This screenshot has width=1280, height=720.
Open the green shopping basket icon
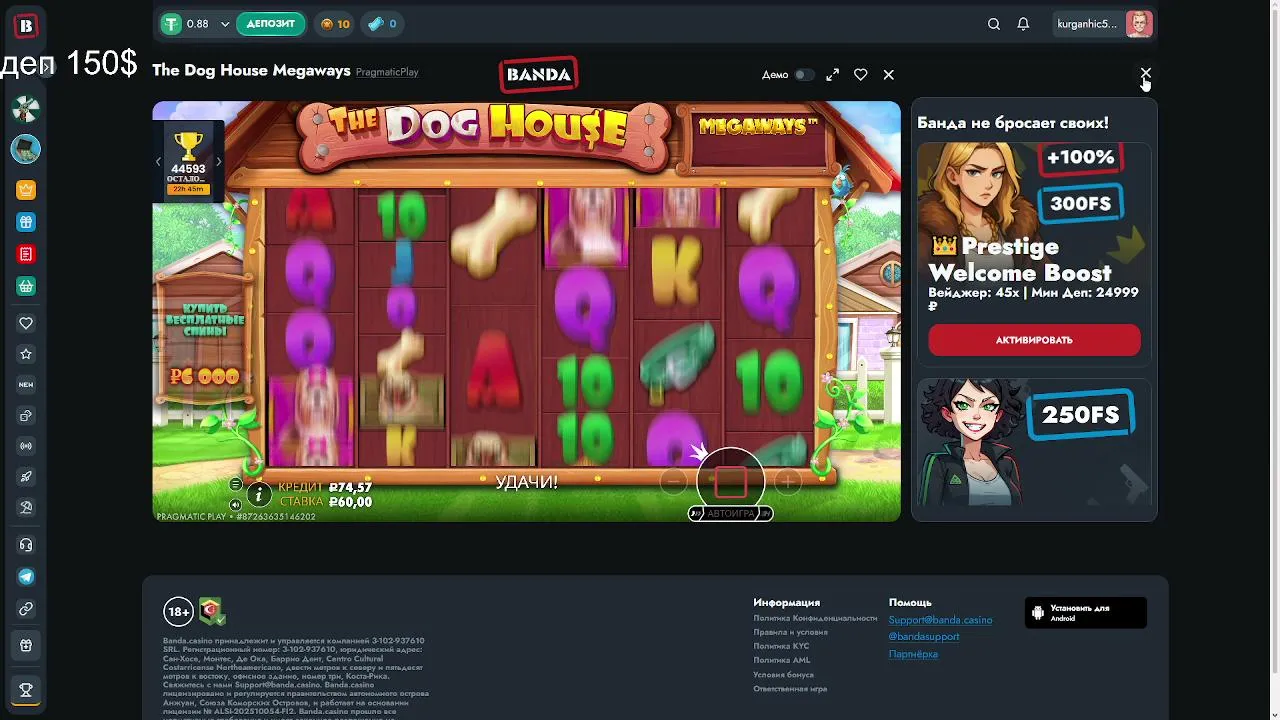[x=26, y=286]
